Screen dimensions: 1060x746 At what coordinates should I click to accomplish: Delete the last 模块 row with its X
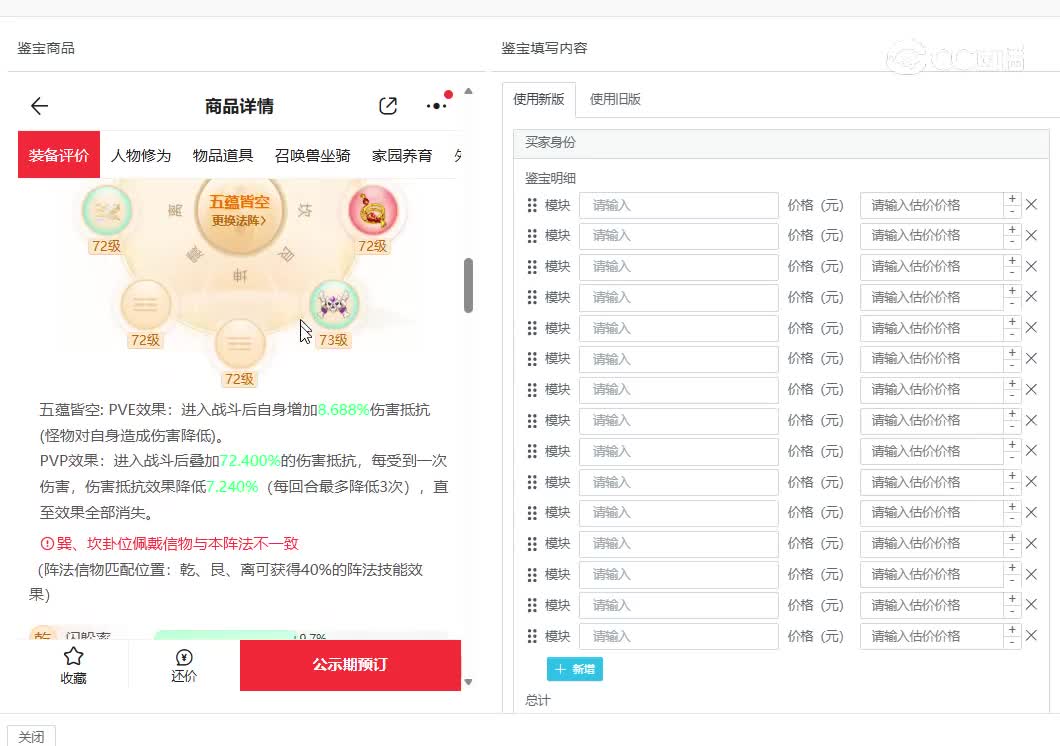tap(1031, 636)
